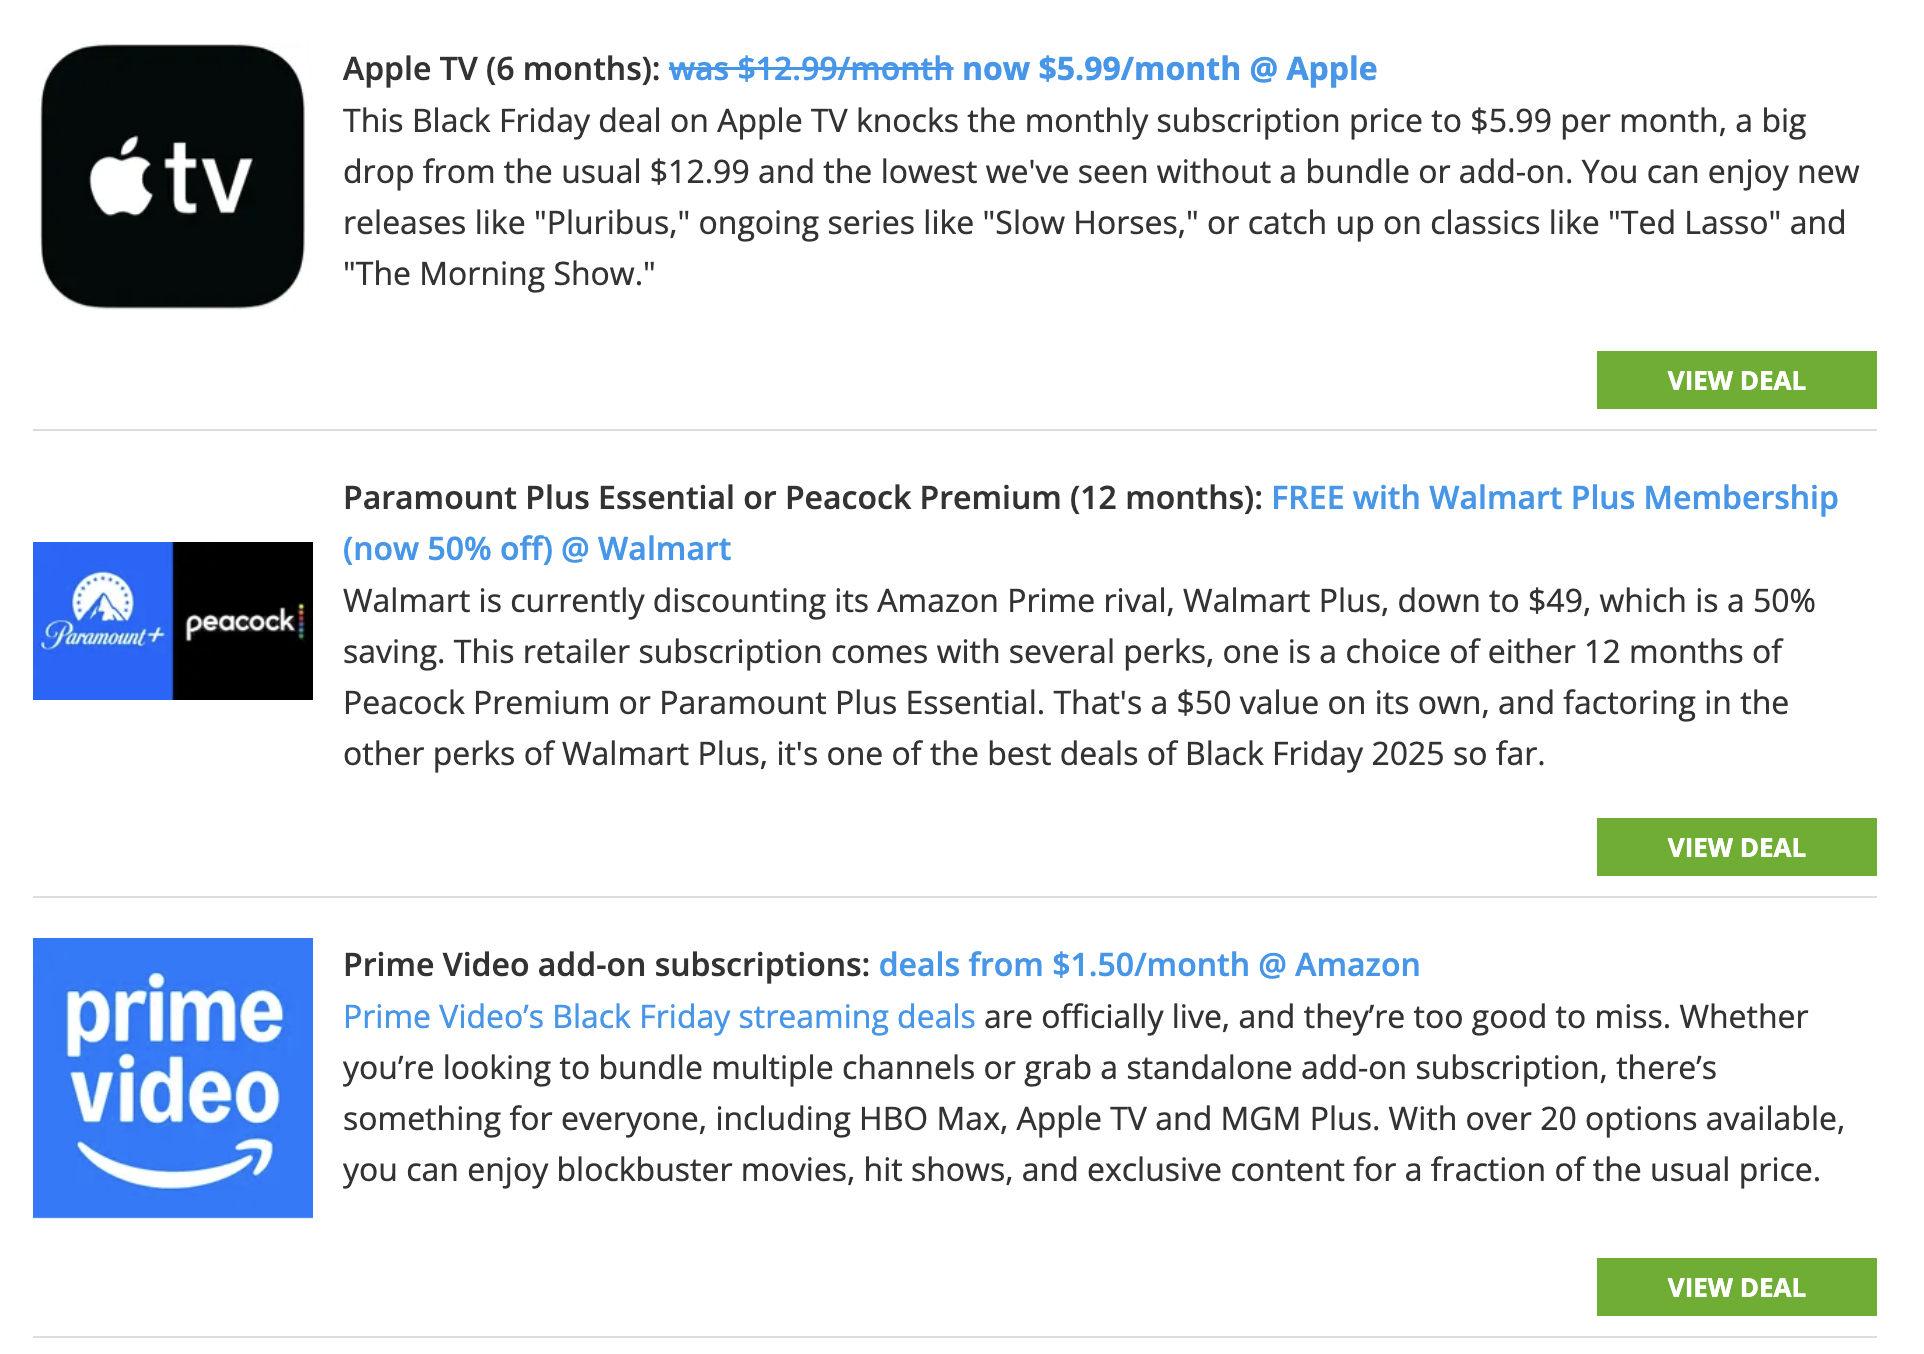The image size is (1924, 1354).
Task: Click the struck-through "was $12.99/month" text
Action: pos(810,69)
